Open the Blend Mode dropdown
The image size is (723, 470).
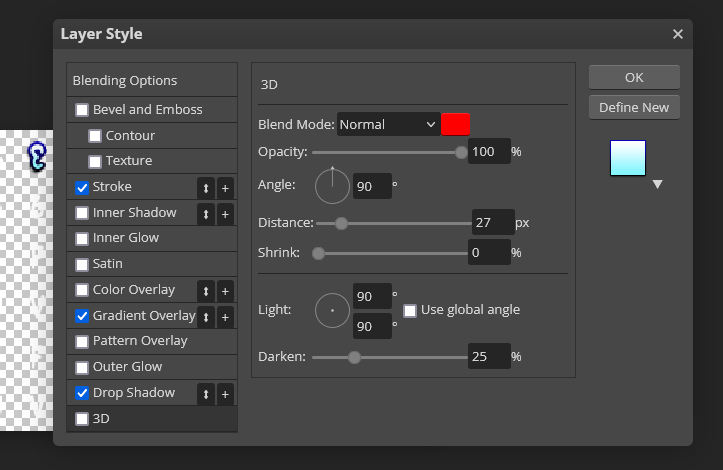388,124
